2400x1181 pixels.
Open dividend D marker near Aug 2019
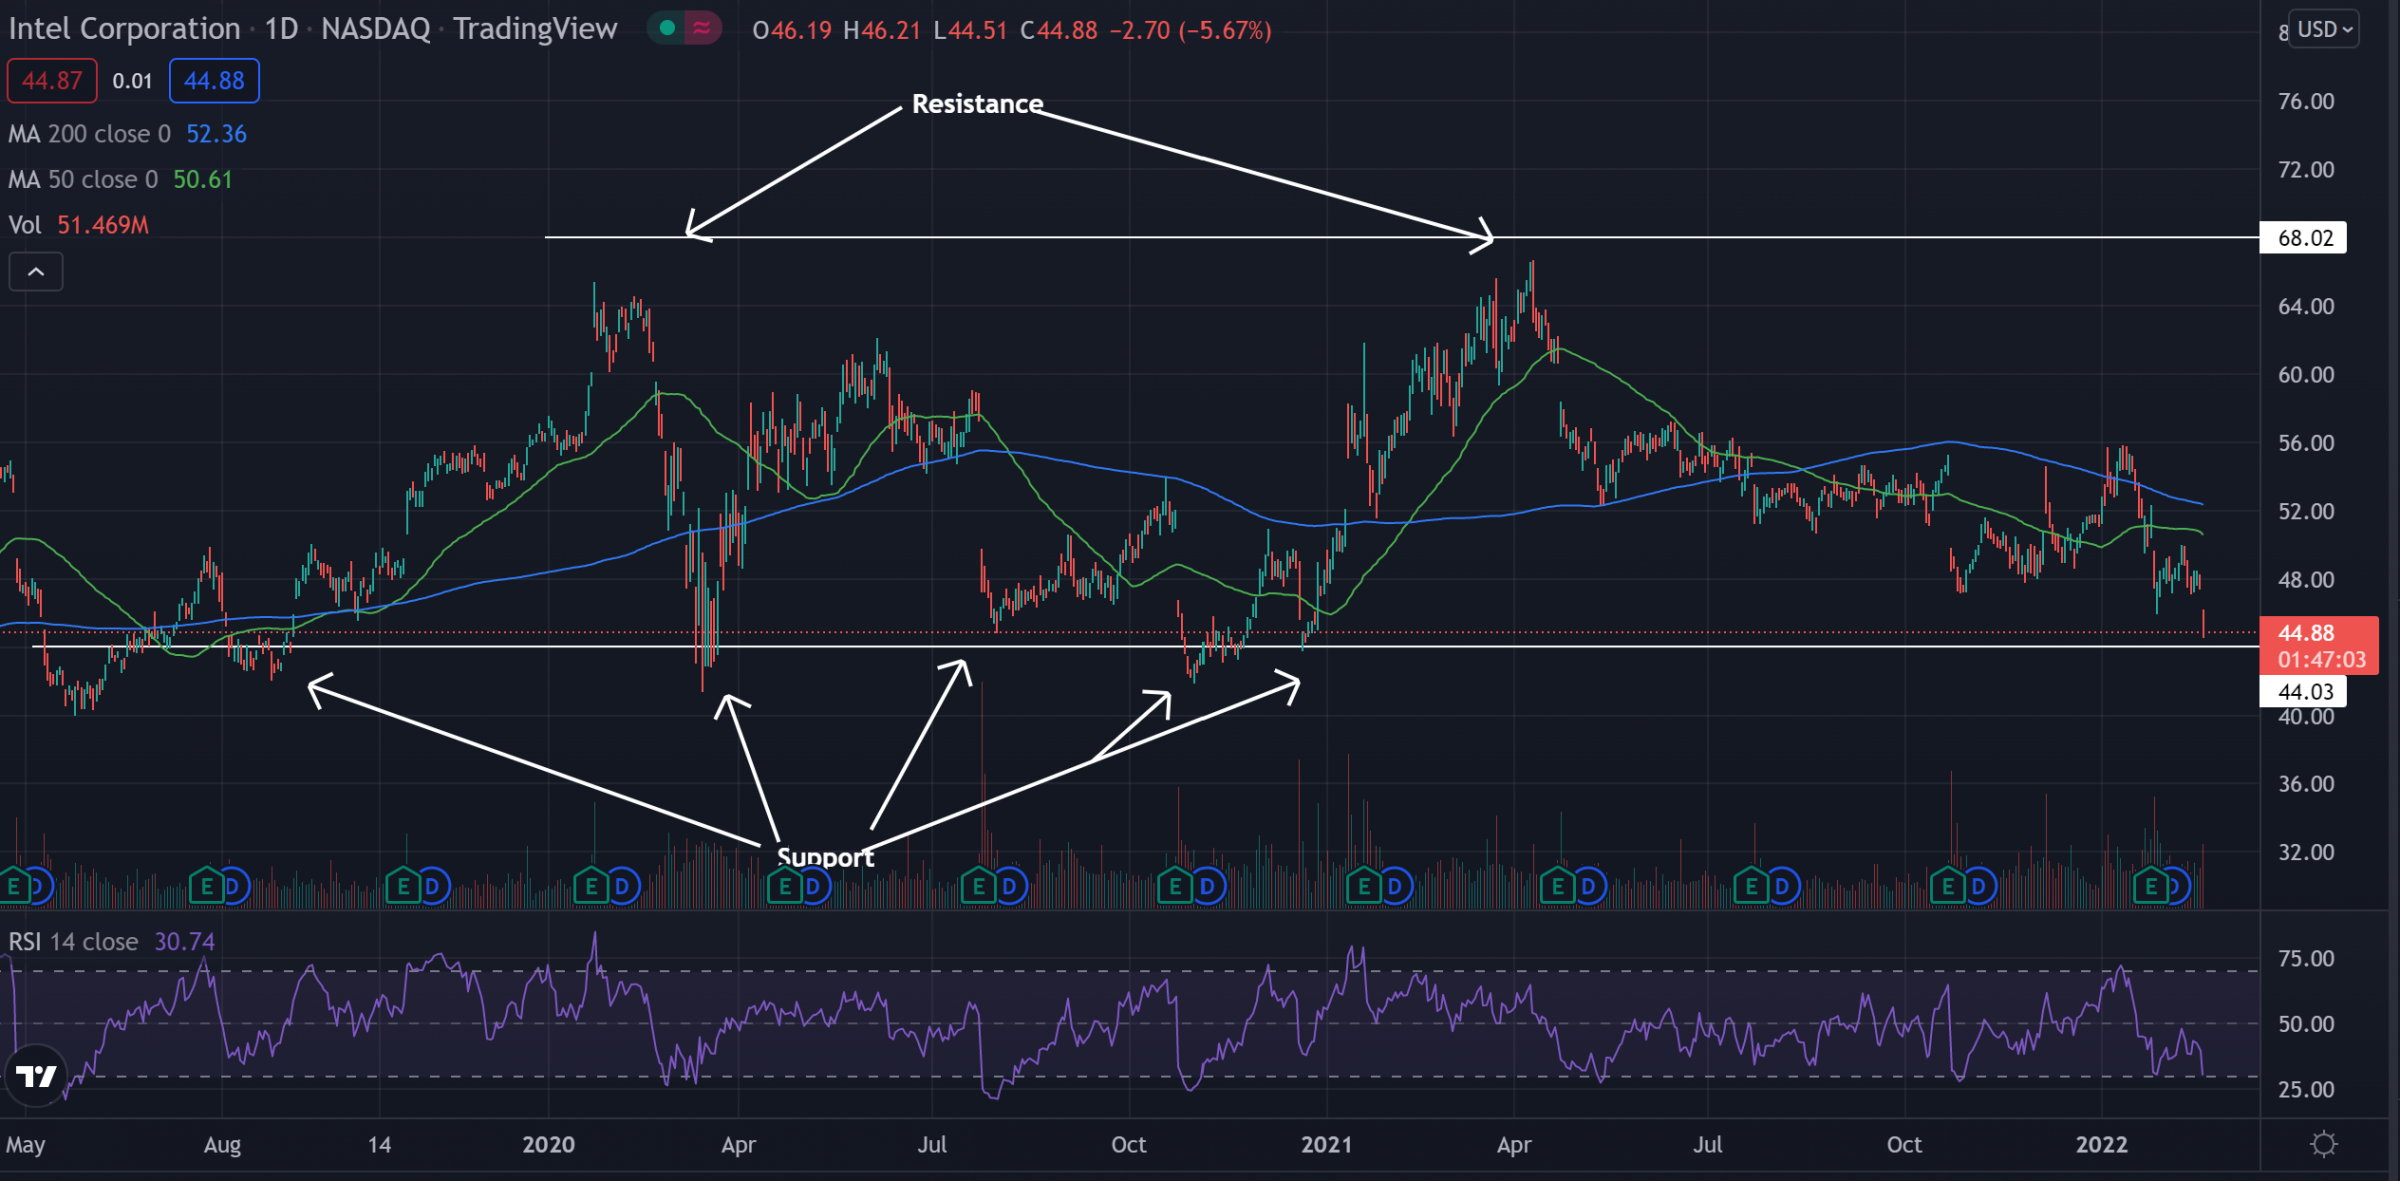point(233,886)
